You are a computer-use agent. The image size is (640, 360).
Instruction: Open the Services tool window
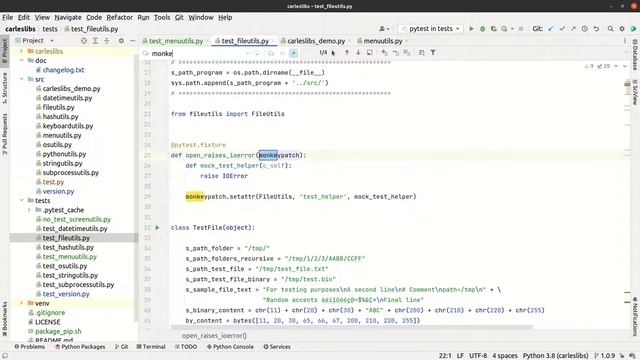tap(277, 347)
